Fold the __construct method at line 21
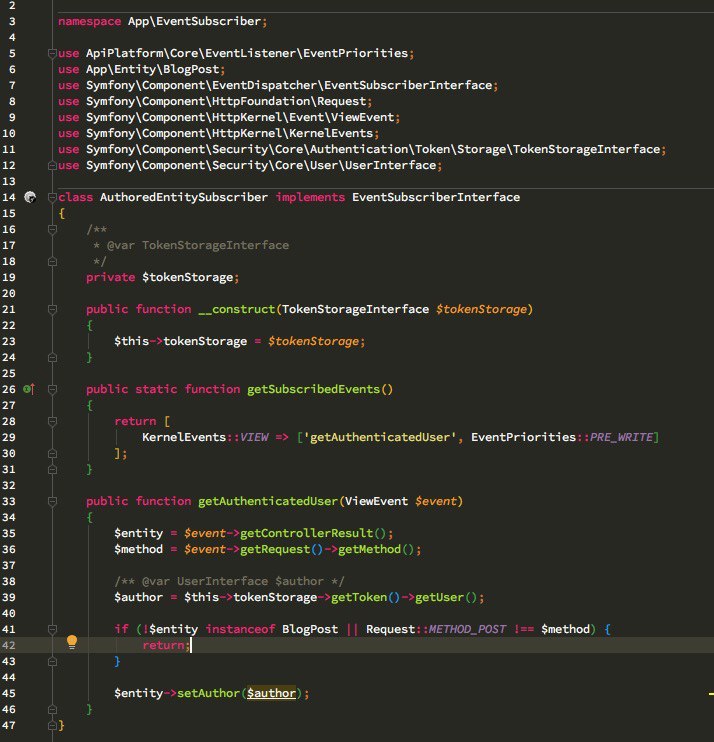The height and width of the screenshot is (742, 714). 53,309
